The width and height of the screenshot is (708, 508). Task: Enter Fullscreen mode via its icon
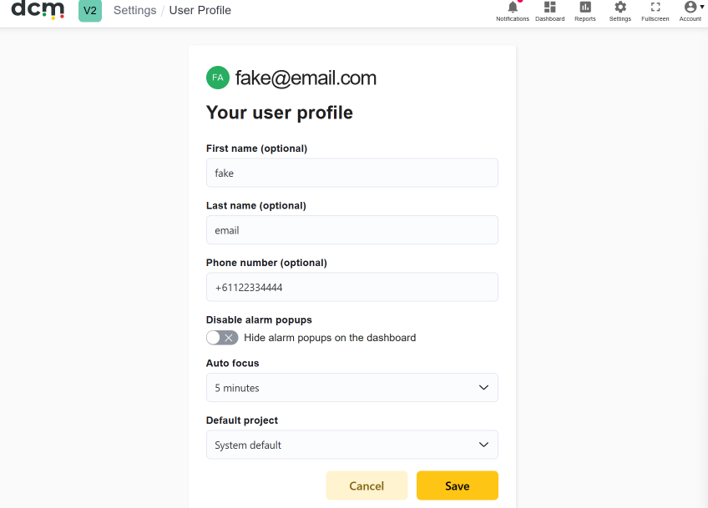pyautogui.click(x=655, y=7)
